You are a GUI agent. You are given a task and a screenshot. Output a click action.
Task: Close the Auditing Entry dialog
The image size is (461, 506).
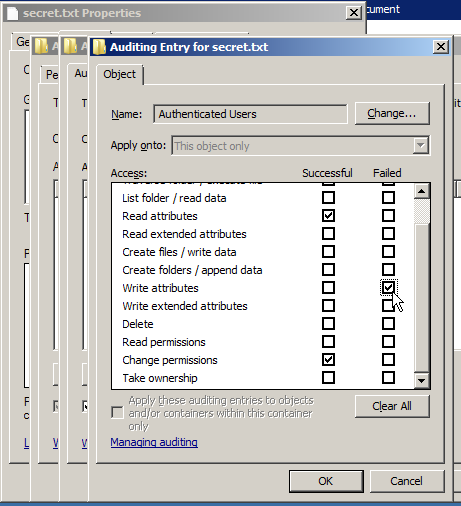click(x=441, y=47)
